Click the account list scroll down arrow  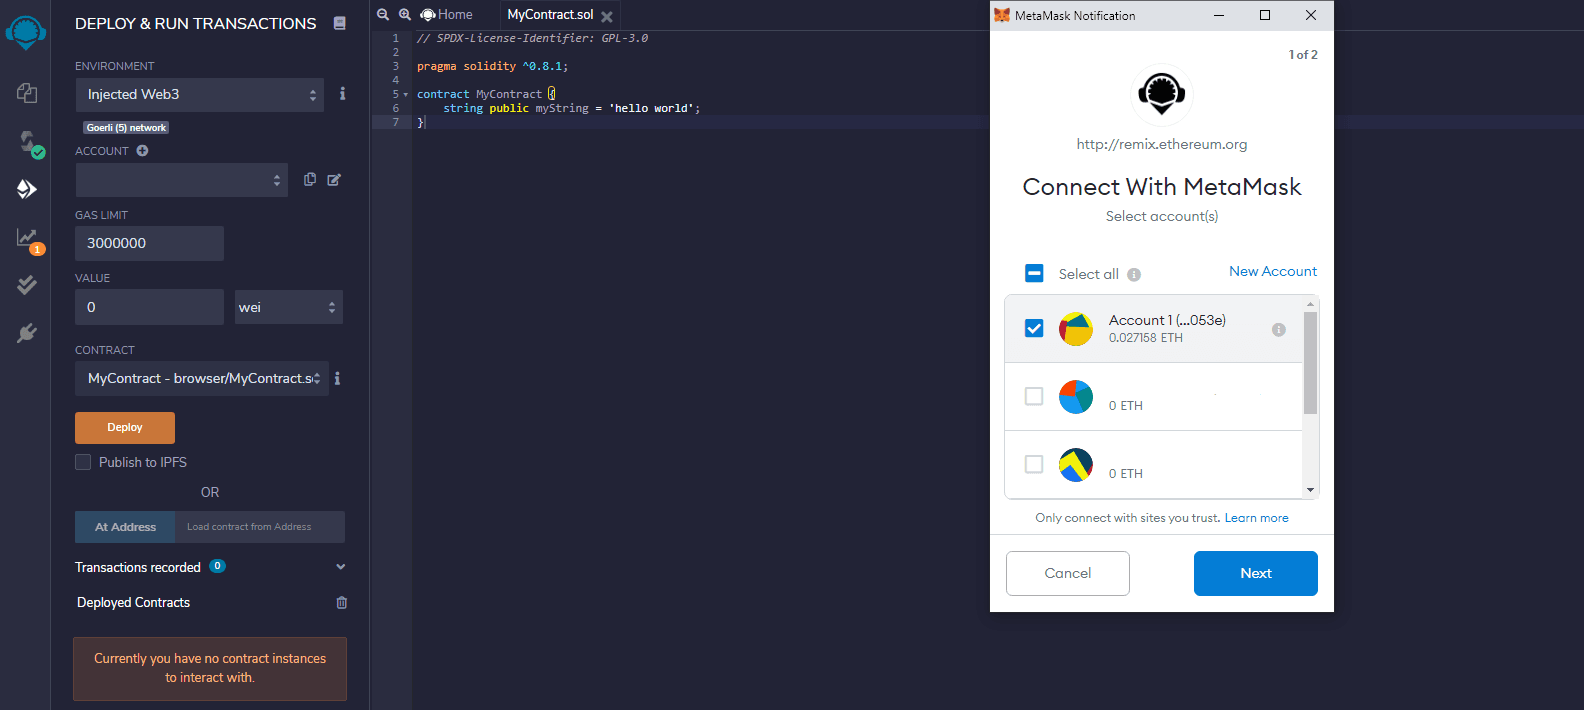(1310, 490)
